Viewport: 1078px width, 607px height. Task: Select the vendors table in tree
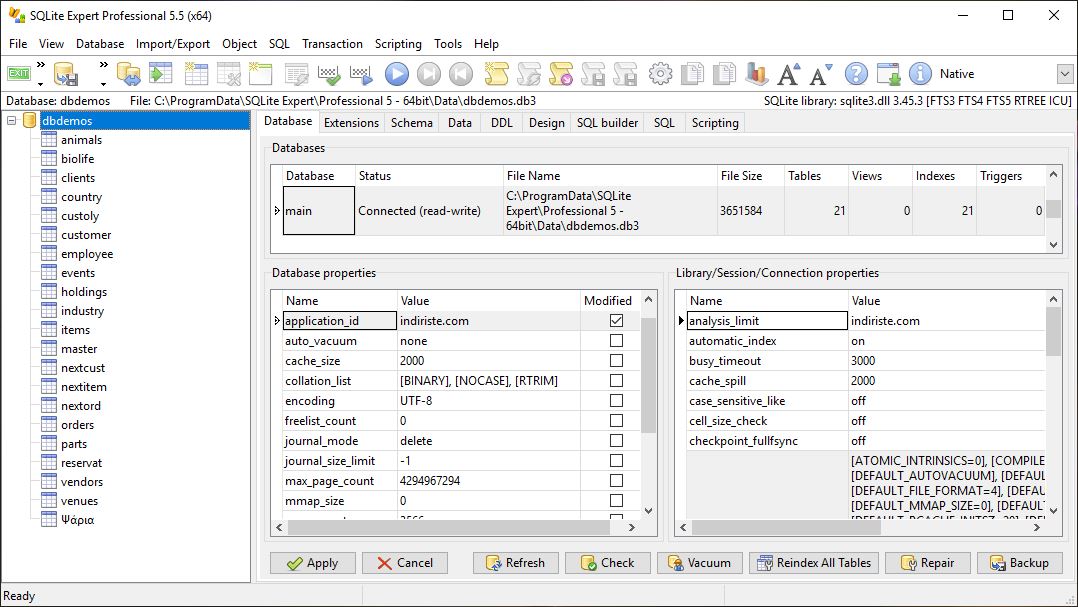82,482
